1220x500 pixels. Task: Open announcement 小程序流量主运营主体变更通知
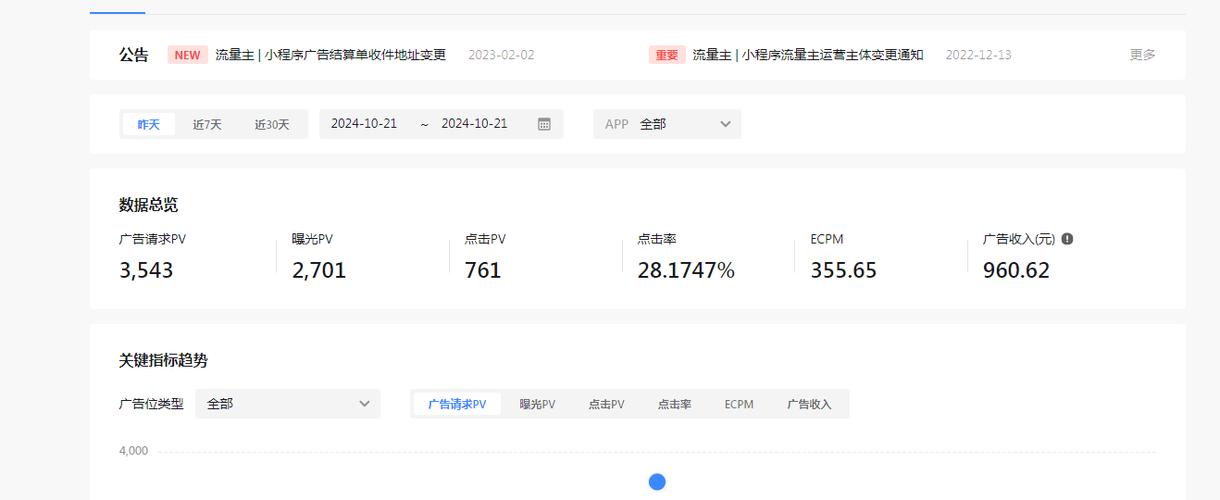(x=808, y=55)
